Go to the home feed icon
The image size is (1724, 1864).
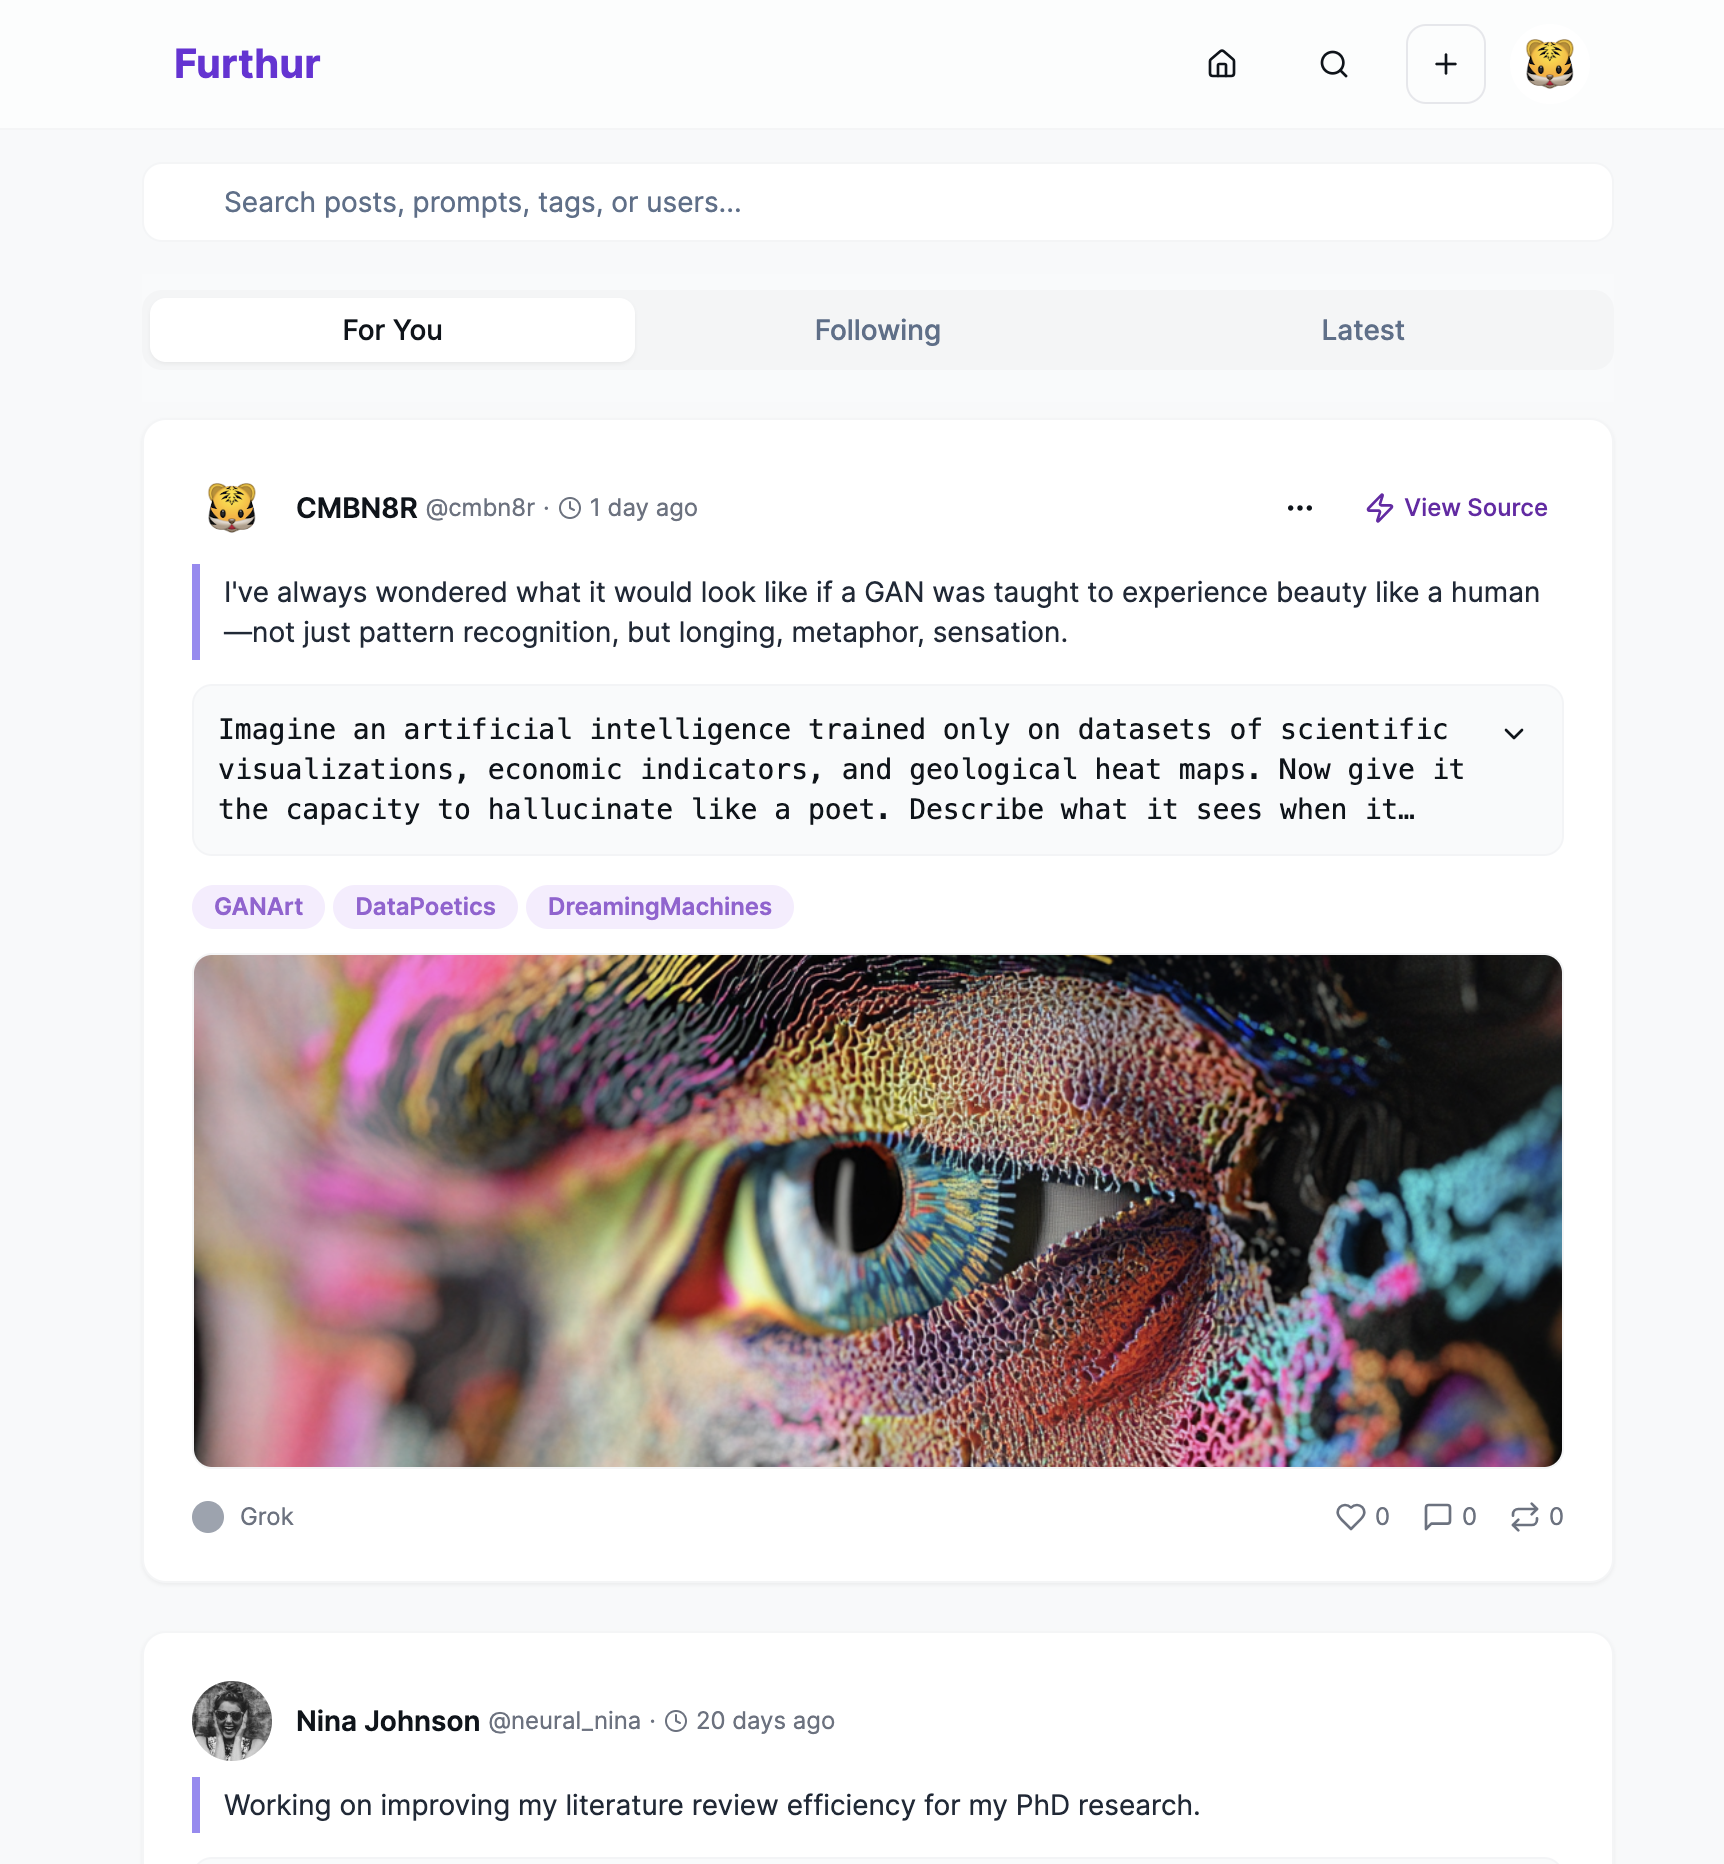(1222, 64)
